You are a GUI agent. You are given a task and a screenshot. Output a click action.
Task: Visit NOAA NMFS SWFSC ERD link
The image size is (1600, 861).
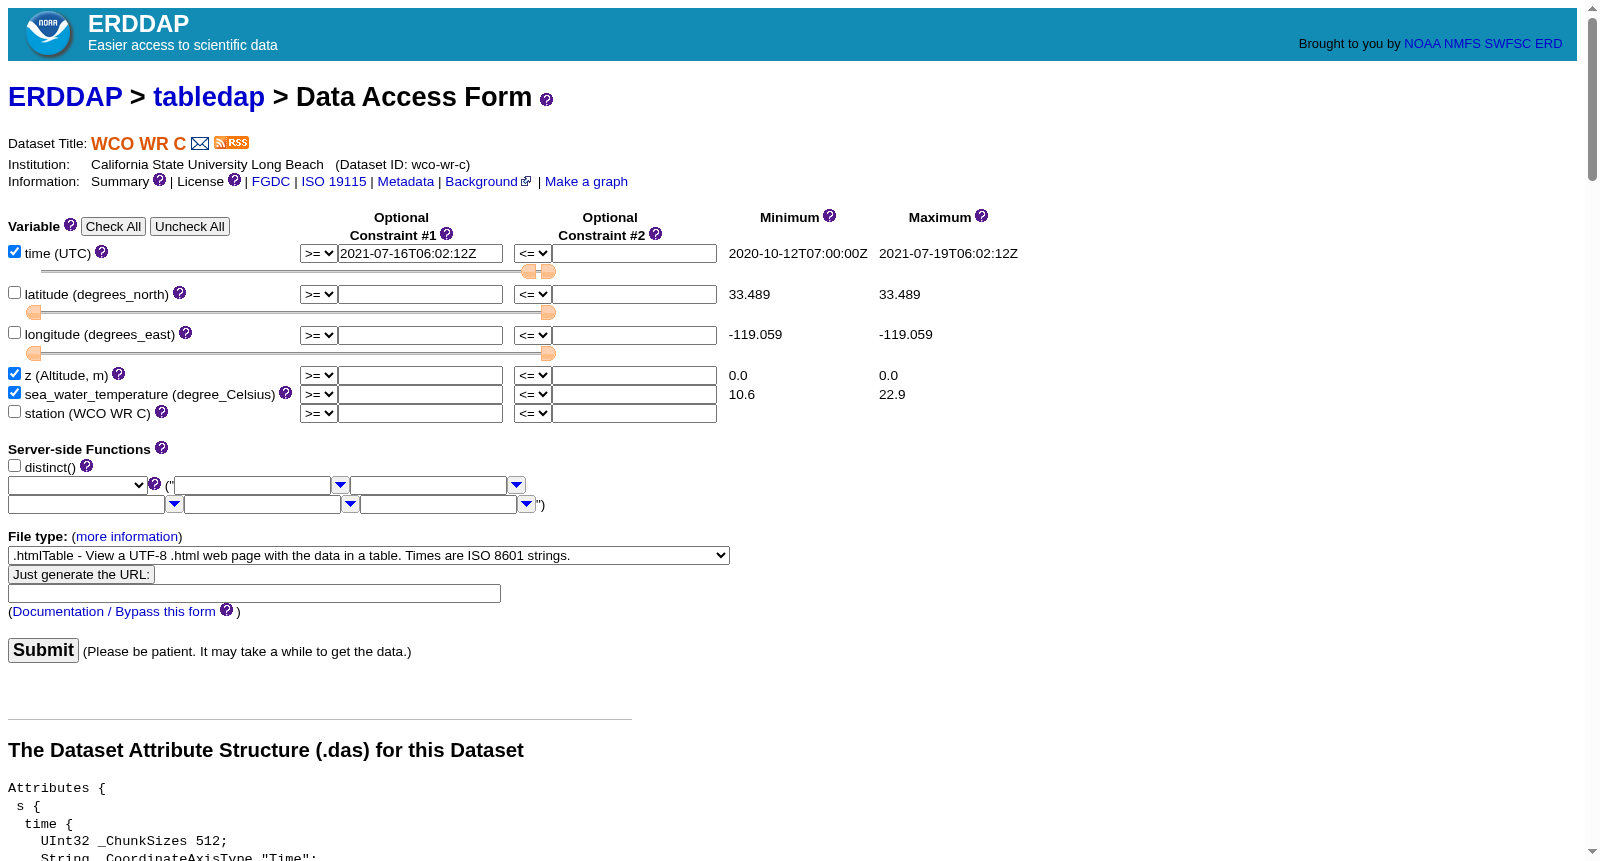click(x=1483, y=44)
